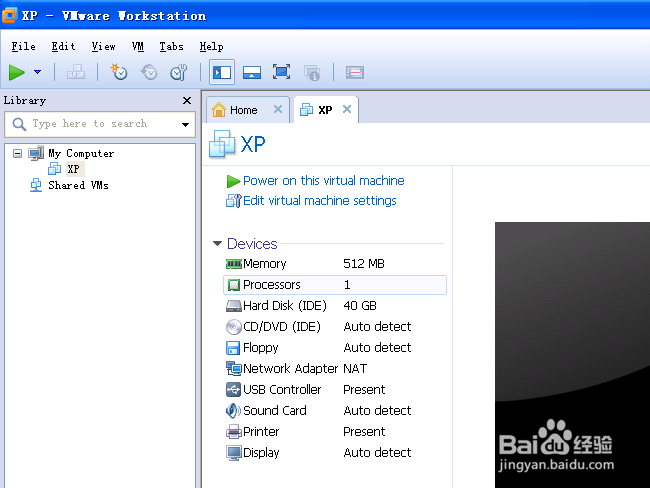Click the Memory device icon
Image resolution: width=650 pixels, height=488 pixels.
pyautogui.click(x=234, y=264)
